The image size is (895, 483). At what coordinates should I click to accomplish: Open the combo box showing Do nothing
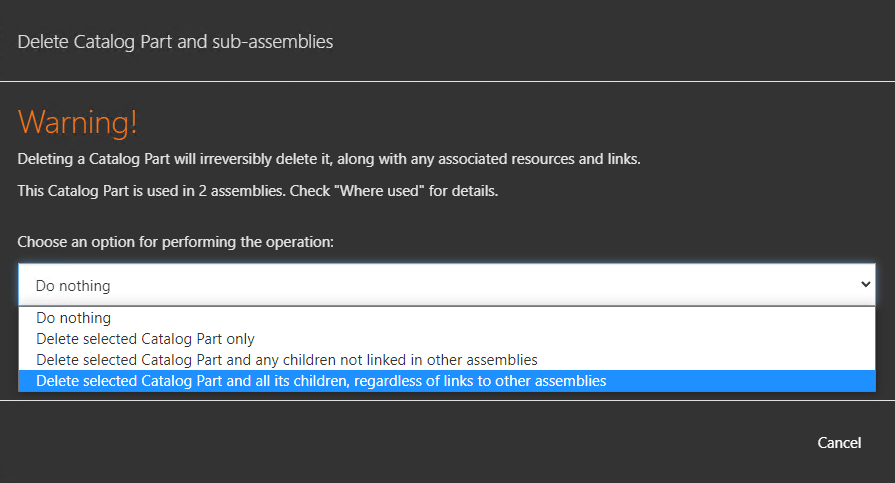pos(447,285)
